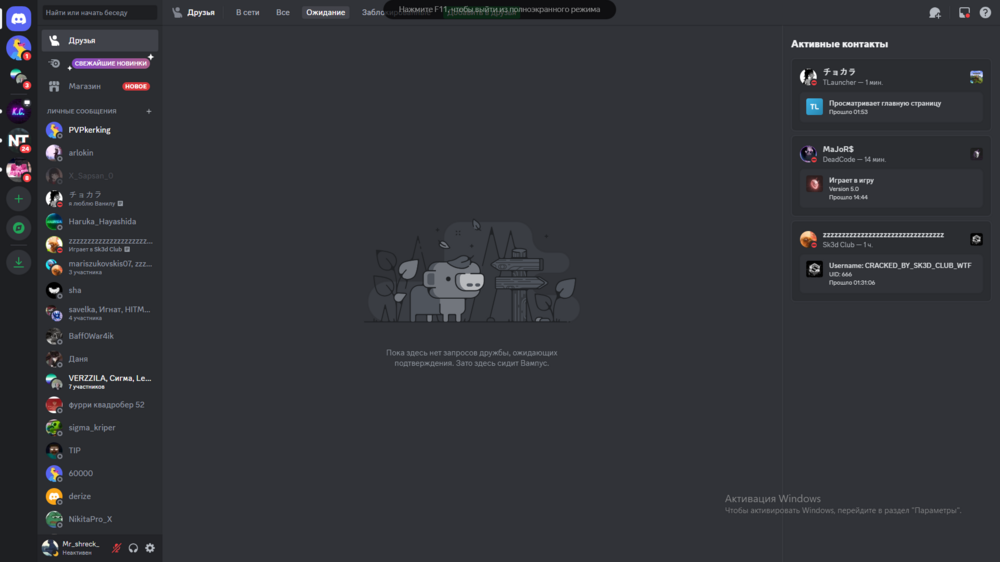Viewport: 1000px width, 562px height.
Task: Toggle microphone mute in user panel
Action: click(x=116, y=548)
